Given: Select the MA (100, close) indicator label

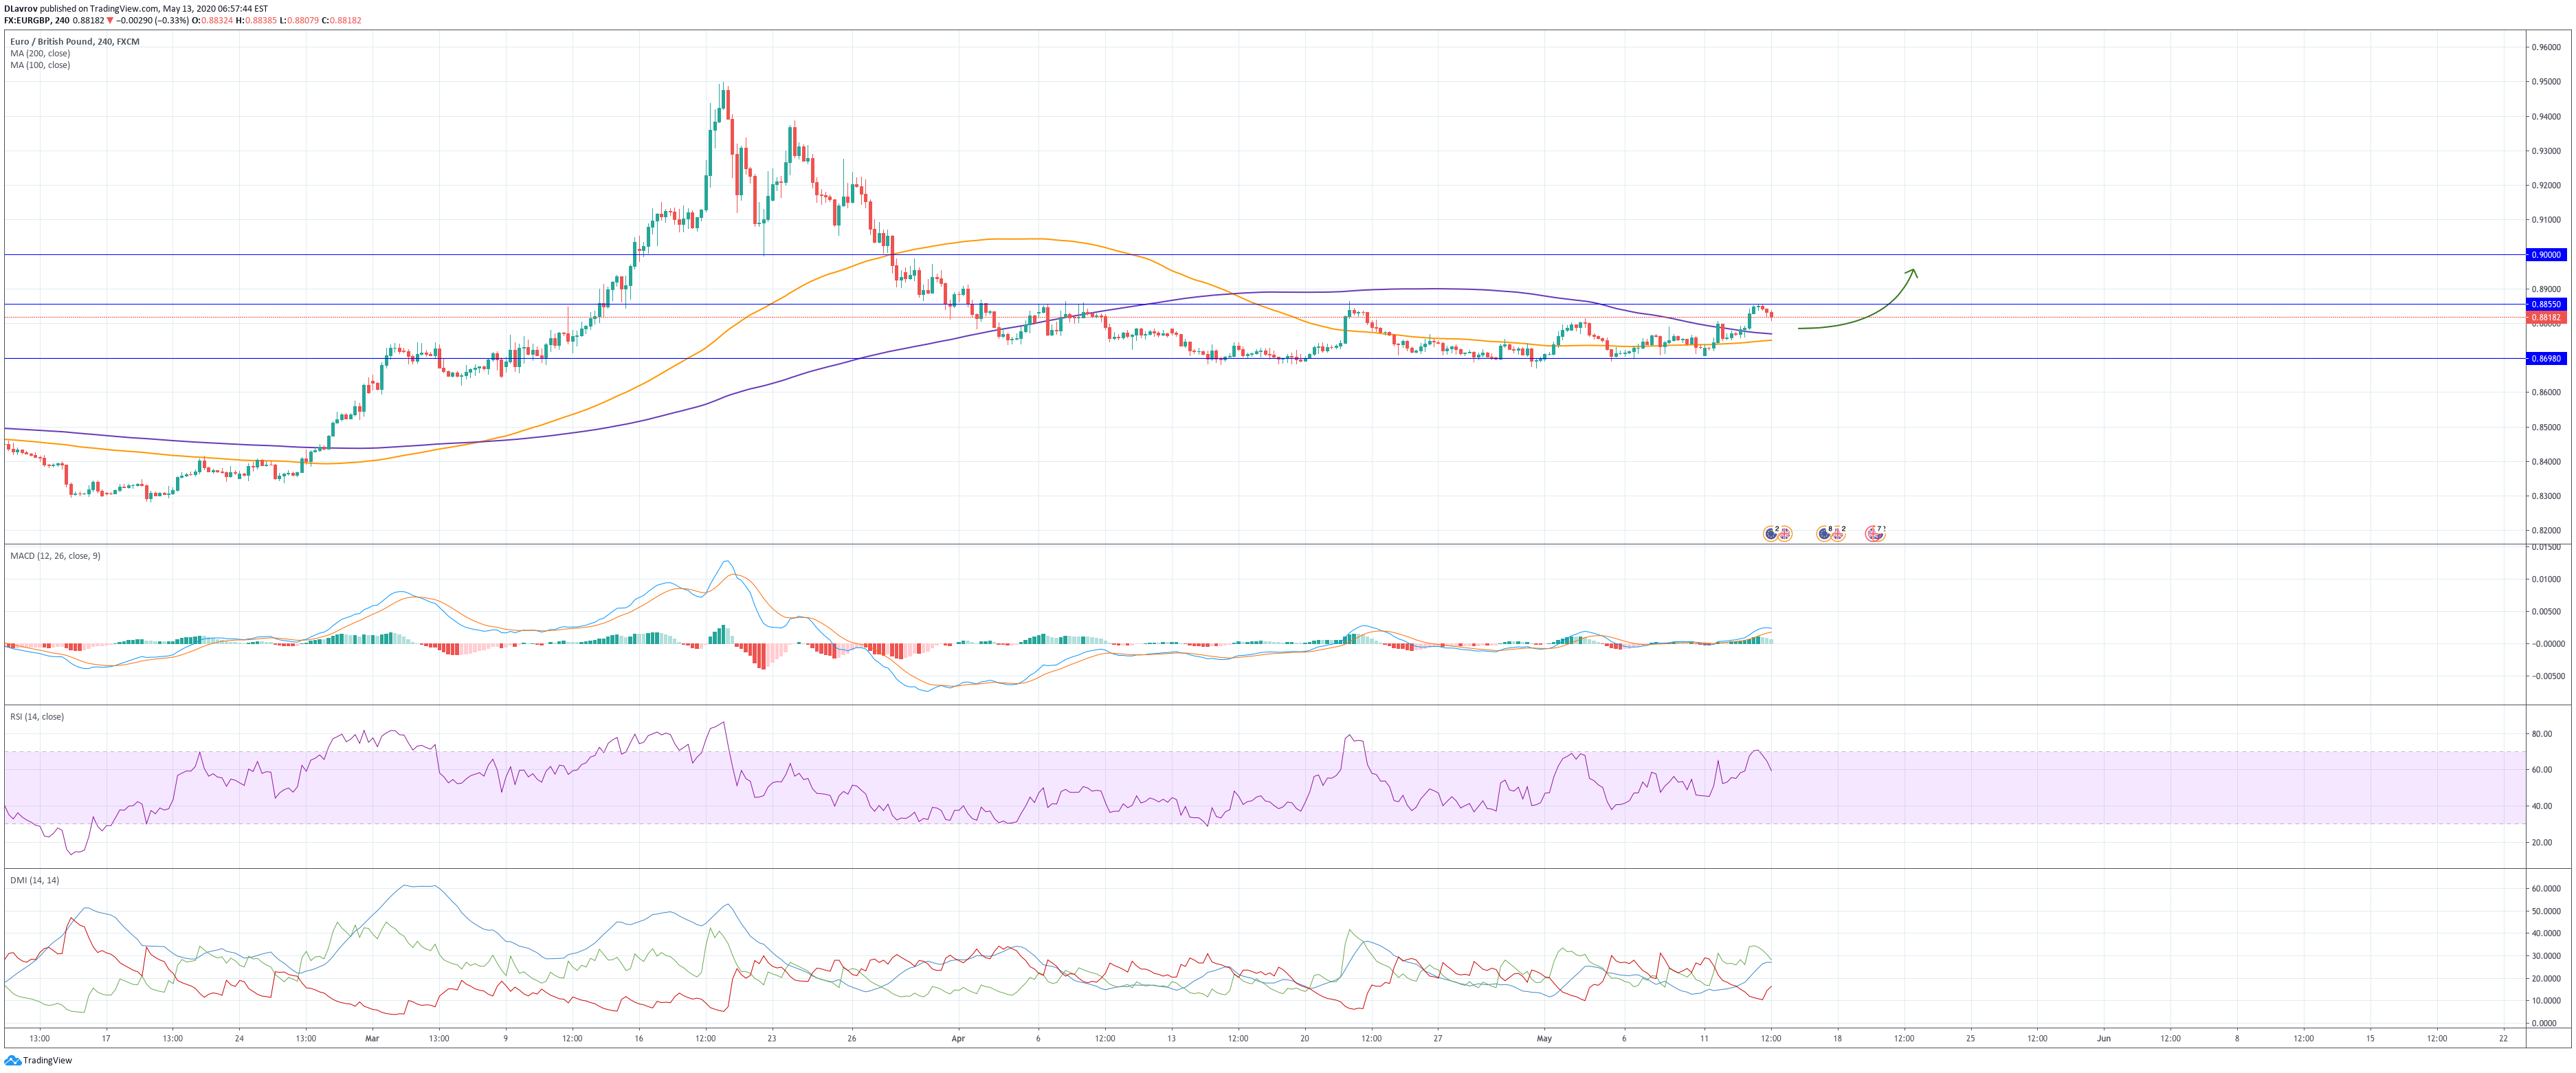Looking at the screenshot, I should tap(40, 65).
